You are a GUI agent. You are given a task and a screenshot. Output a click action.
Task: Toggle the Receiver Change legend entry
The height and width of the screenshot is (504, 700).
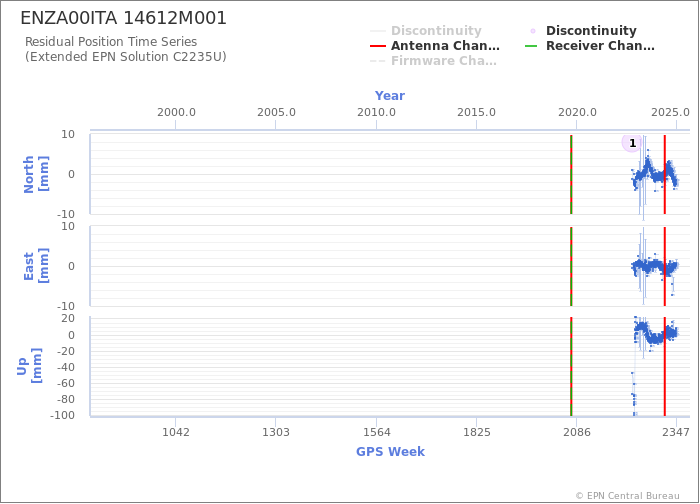(x=590, y=46)
